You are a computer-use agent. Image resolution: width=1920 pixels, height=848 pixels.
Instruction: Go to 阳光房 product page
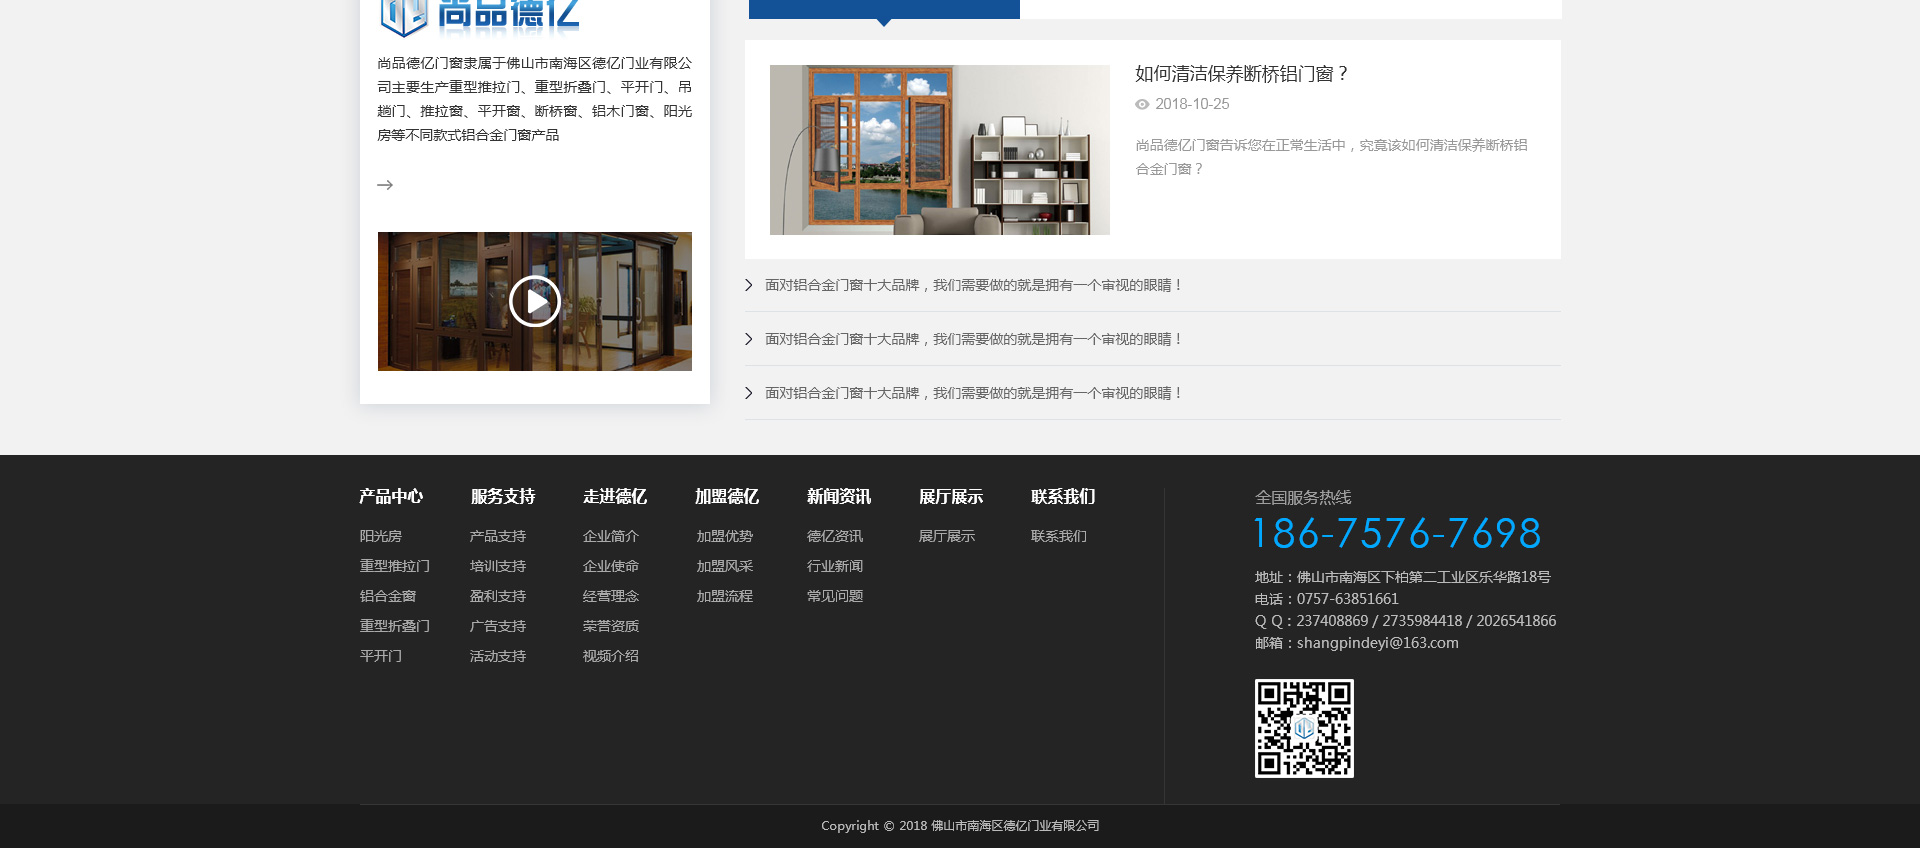click(x=381, y=536)
